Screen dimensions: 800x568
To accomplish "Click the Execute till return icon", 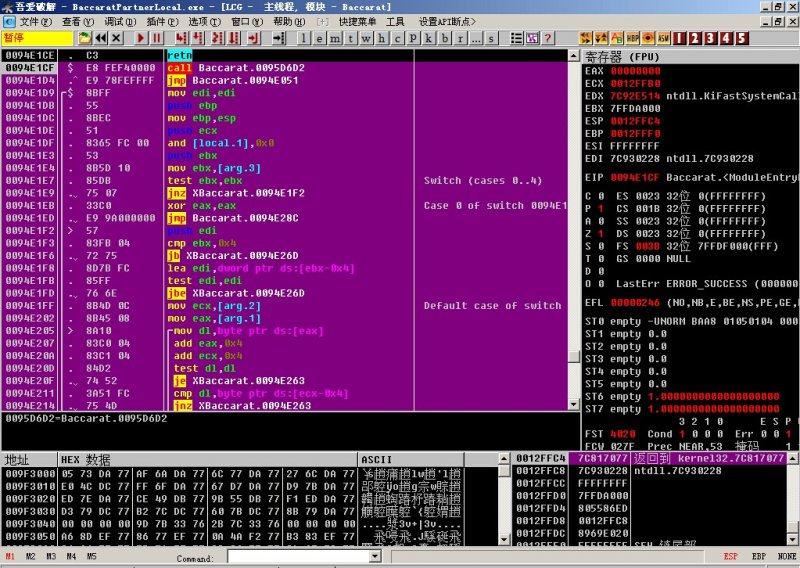I will 254,38.
